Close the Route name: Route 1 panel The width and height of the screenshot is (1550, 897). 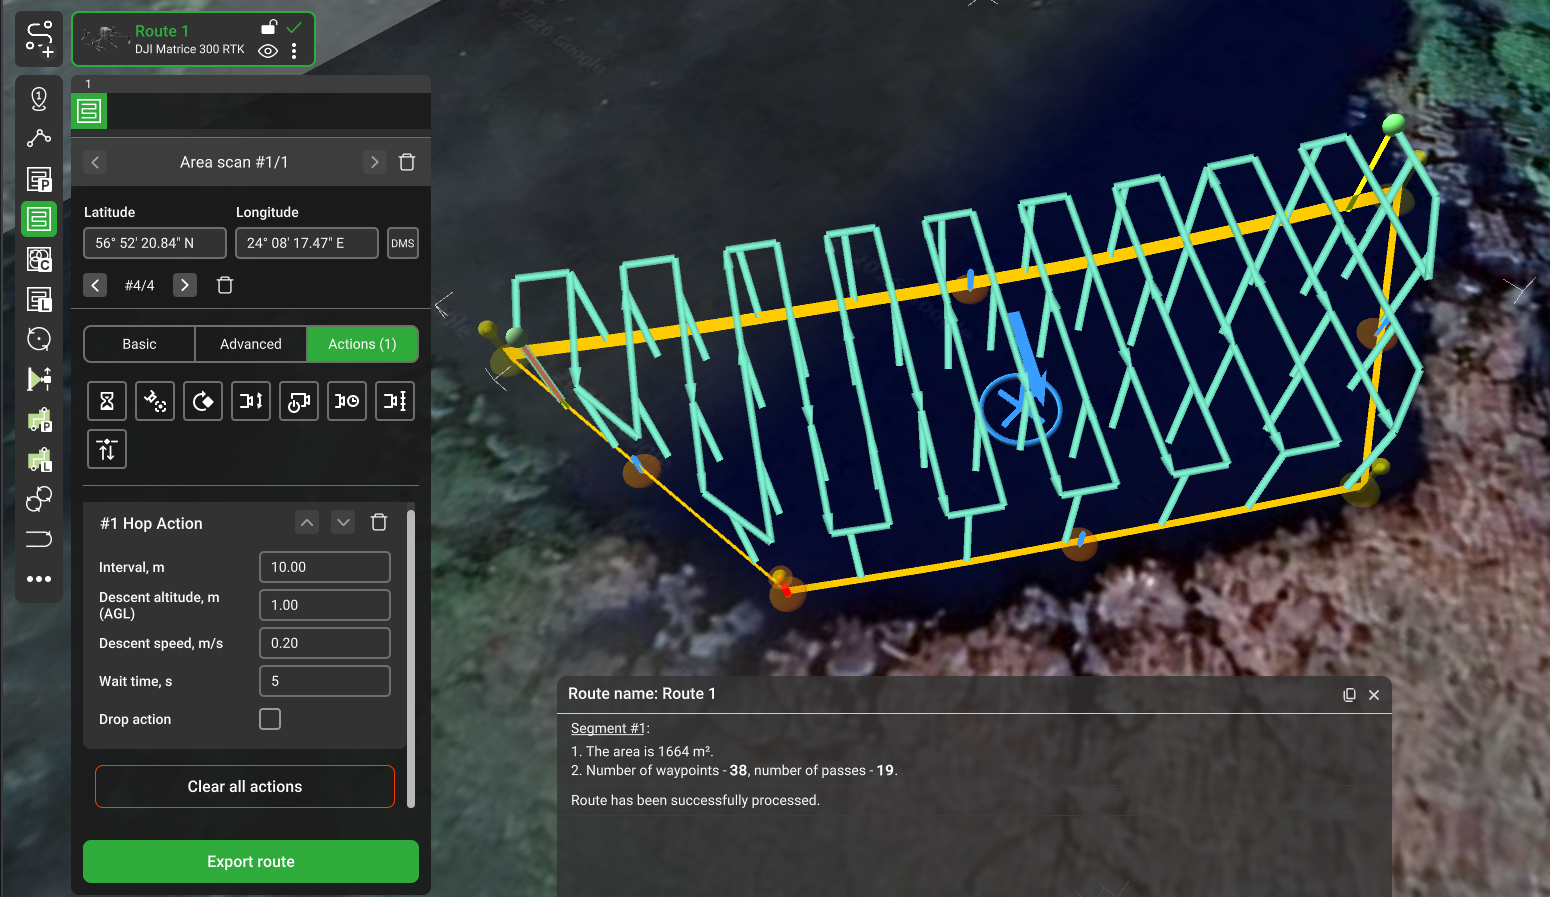coord(1374,695)
